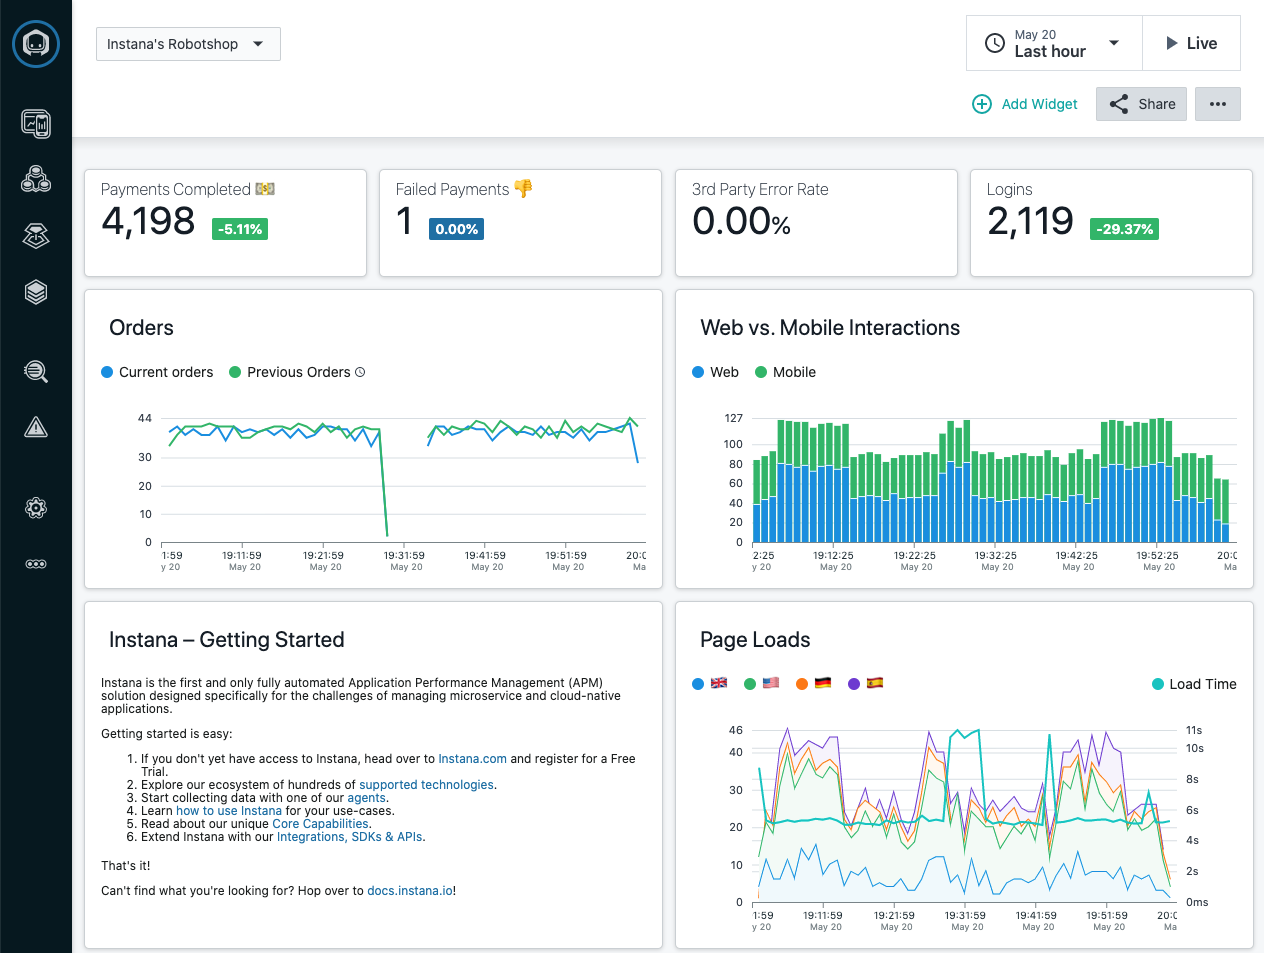The width and height of the screenshot is (1264, 953).
Task: Select the Platforms sidebar icon
Action: click(x=36, y=236)
